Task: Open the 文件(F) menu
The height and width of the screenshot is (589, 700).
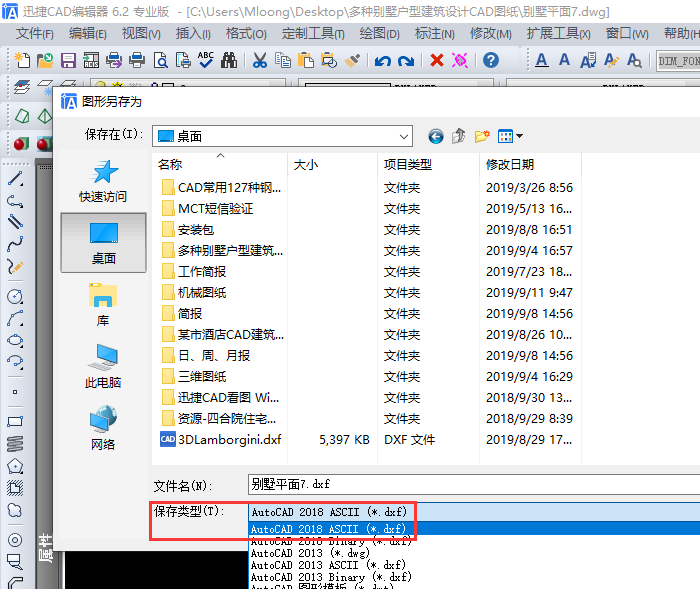Action: pos(35,33)
